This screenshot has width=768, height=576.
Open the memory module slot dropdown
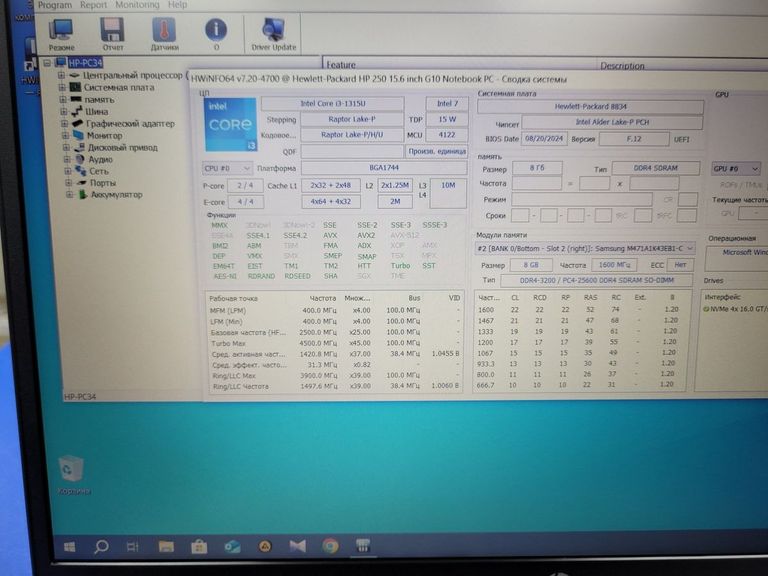[585, 248]
